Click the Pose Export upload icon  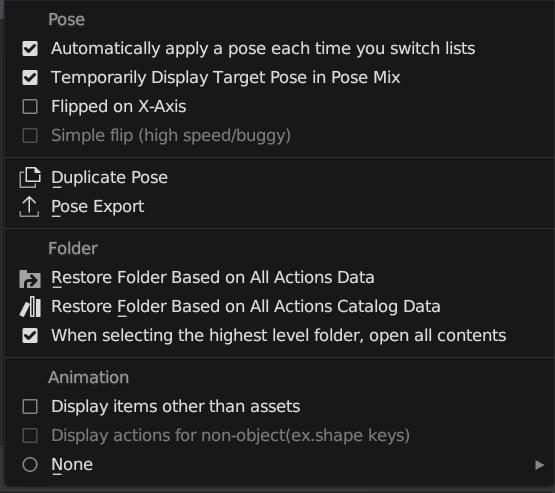(29, 207)
